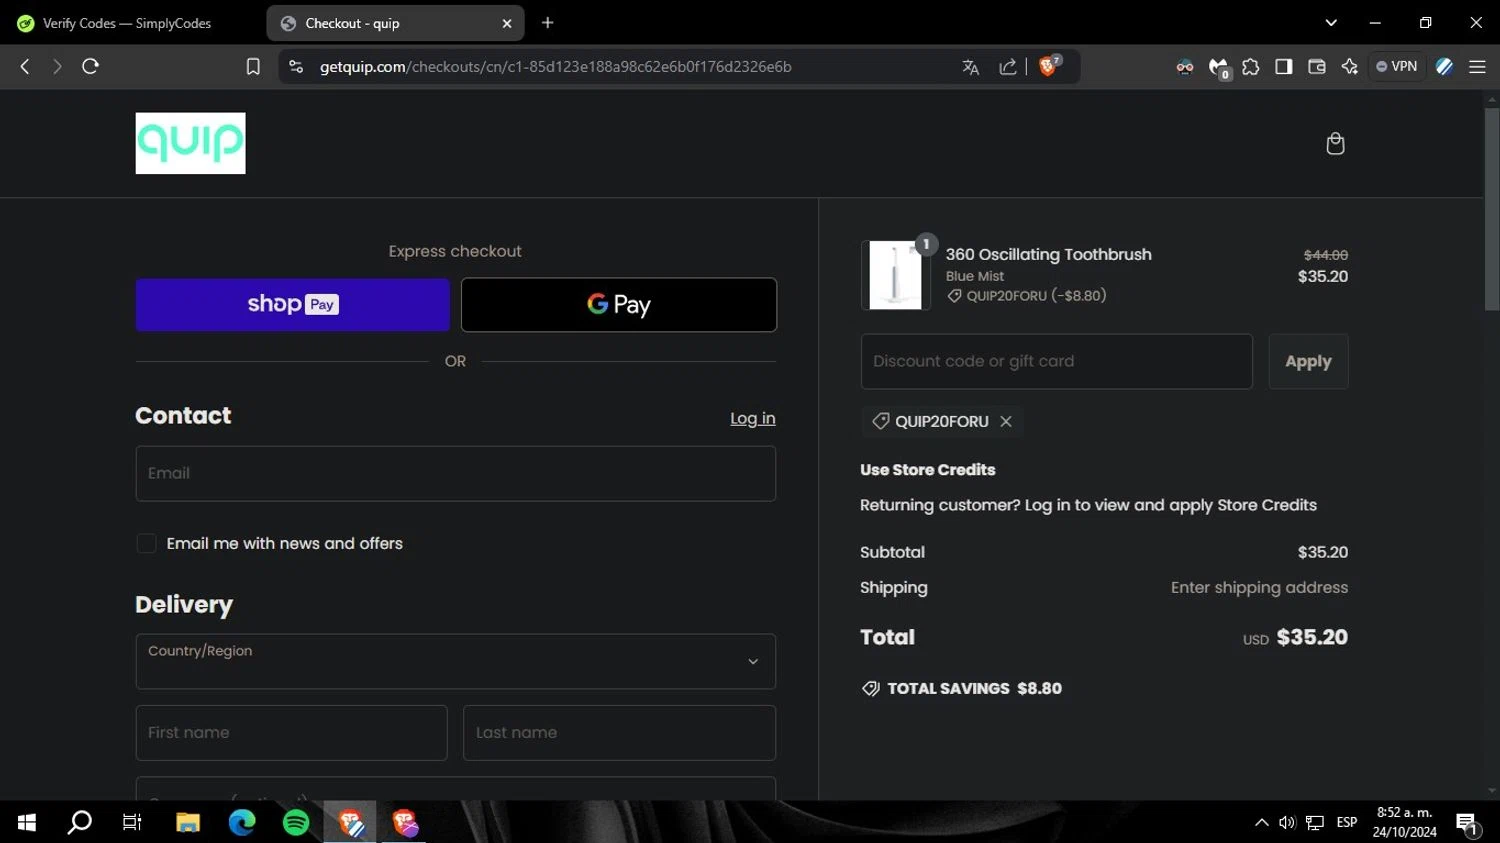Screen dimensions: 1500x843
Task: View site information icon in address bar
Action: tap(295, 66)
